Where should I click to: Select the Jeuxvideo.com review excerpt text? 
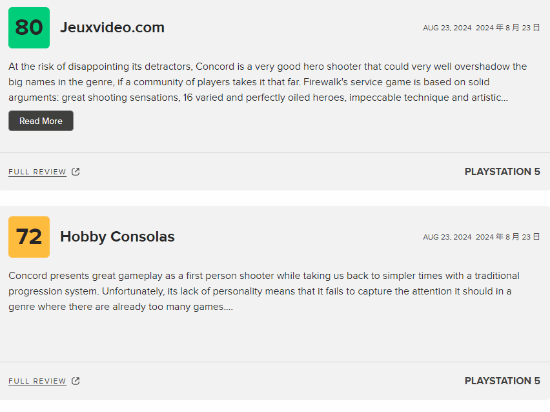tap(268, 82)
